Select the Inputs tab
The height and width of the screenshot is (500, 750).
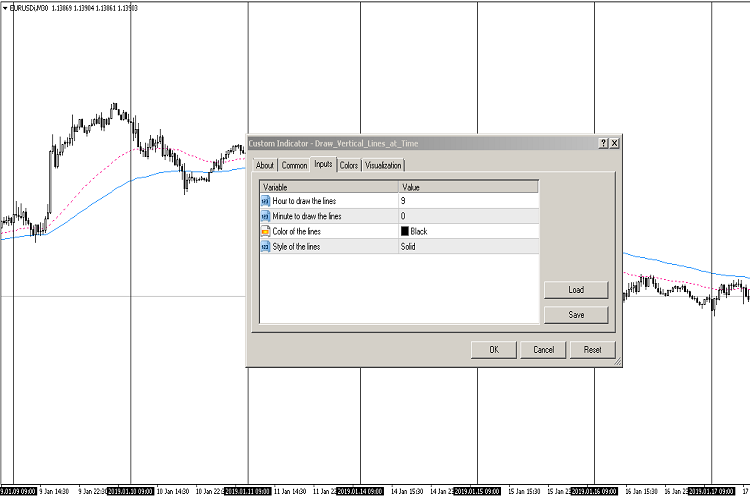(x=323, y=165)
